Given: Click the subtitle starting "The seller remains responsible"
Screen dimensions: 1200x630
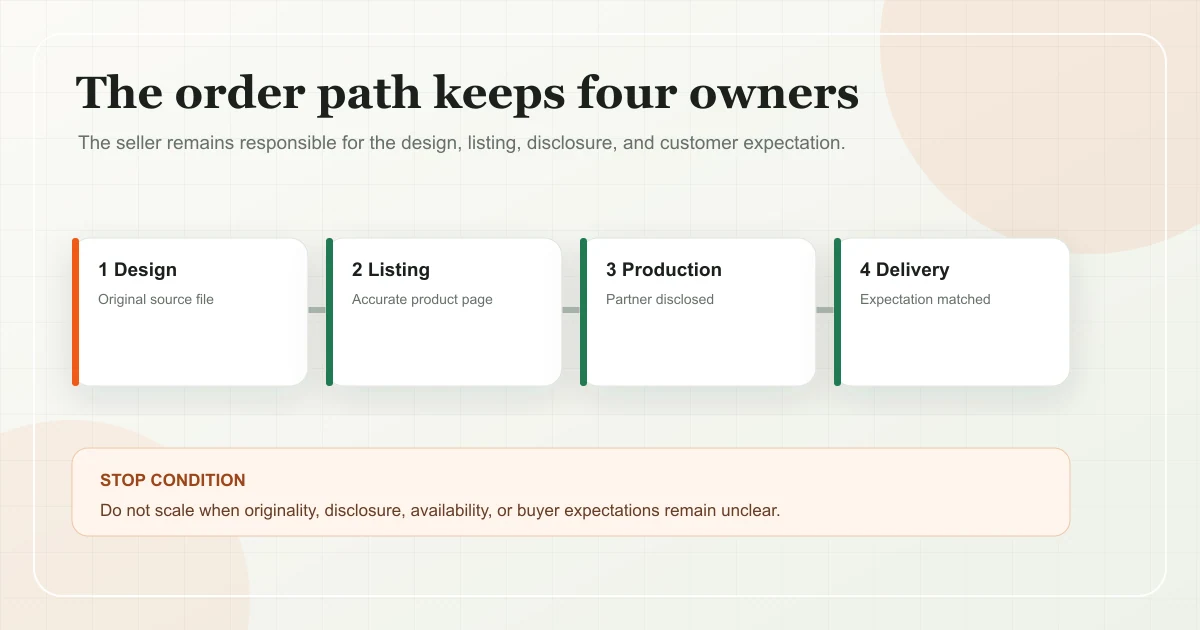Looking at the screenshot, I should point(462,143).
